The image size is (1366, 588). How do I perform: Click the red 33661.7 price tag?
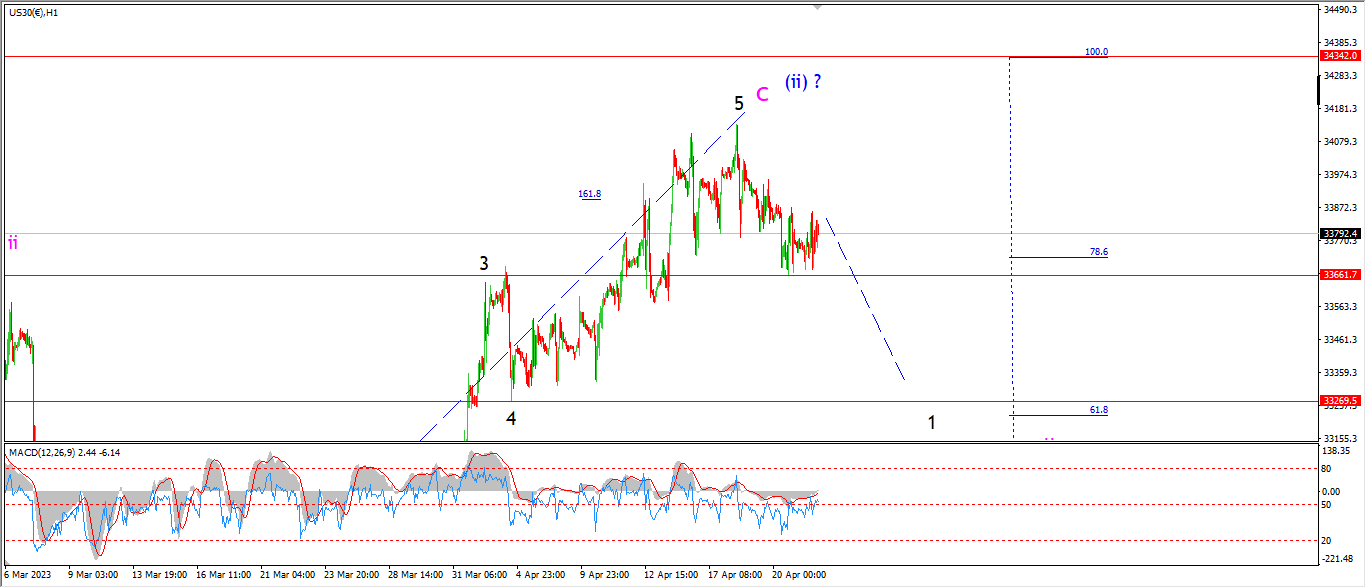pos(1340,275)
